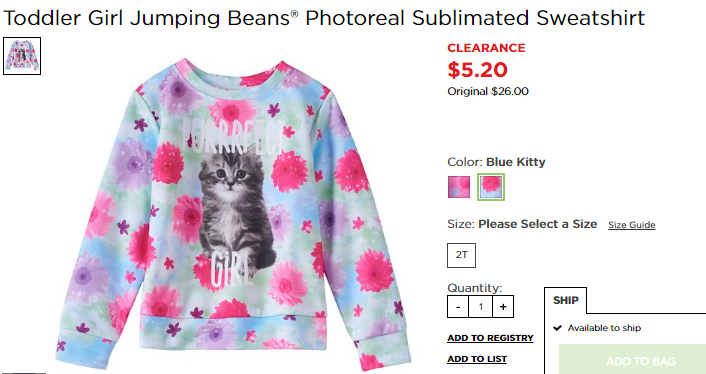Click the Available to ship text

coord(604,328)
